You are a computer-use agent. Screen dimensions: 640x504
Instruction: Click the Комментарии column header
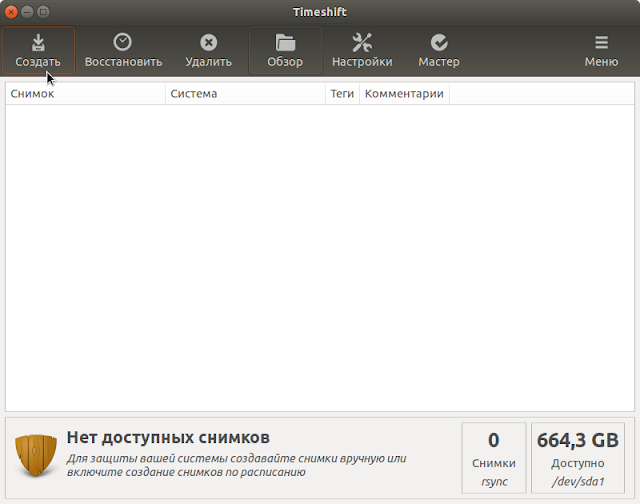click(404, 93)
